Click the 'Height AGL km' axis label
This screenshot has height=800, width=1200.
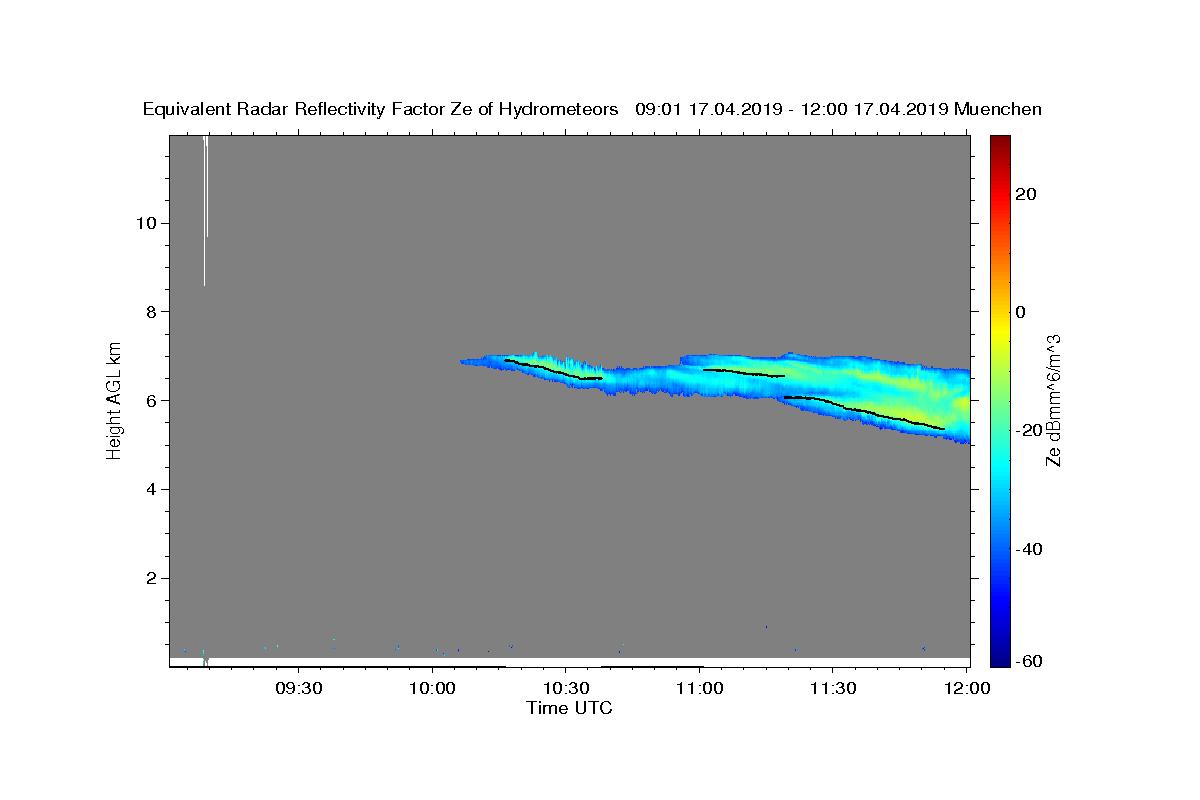click(x=115, y=399)
